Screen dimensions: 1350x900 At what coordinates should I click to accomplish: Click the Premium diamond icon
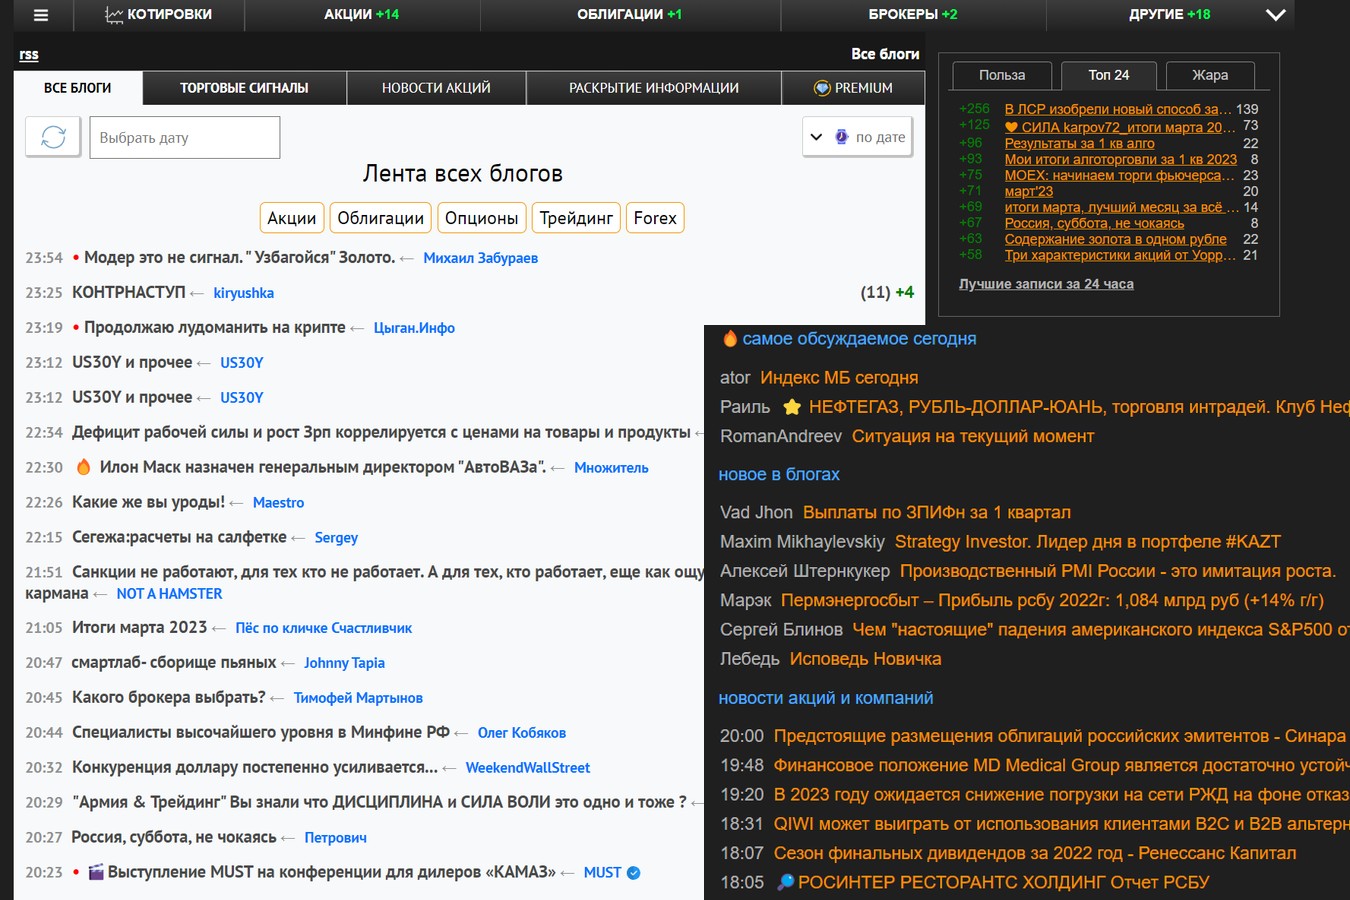[x=822, y=88]
